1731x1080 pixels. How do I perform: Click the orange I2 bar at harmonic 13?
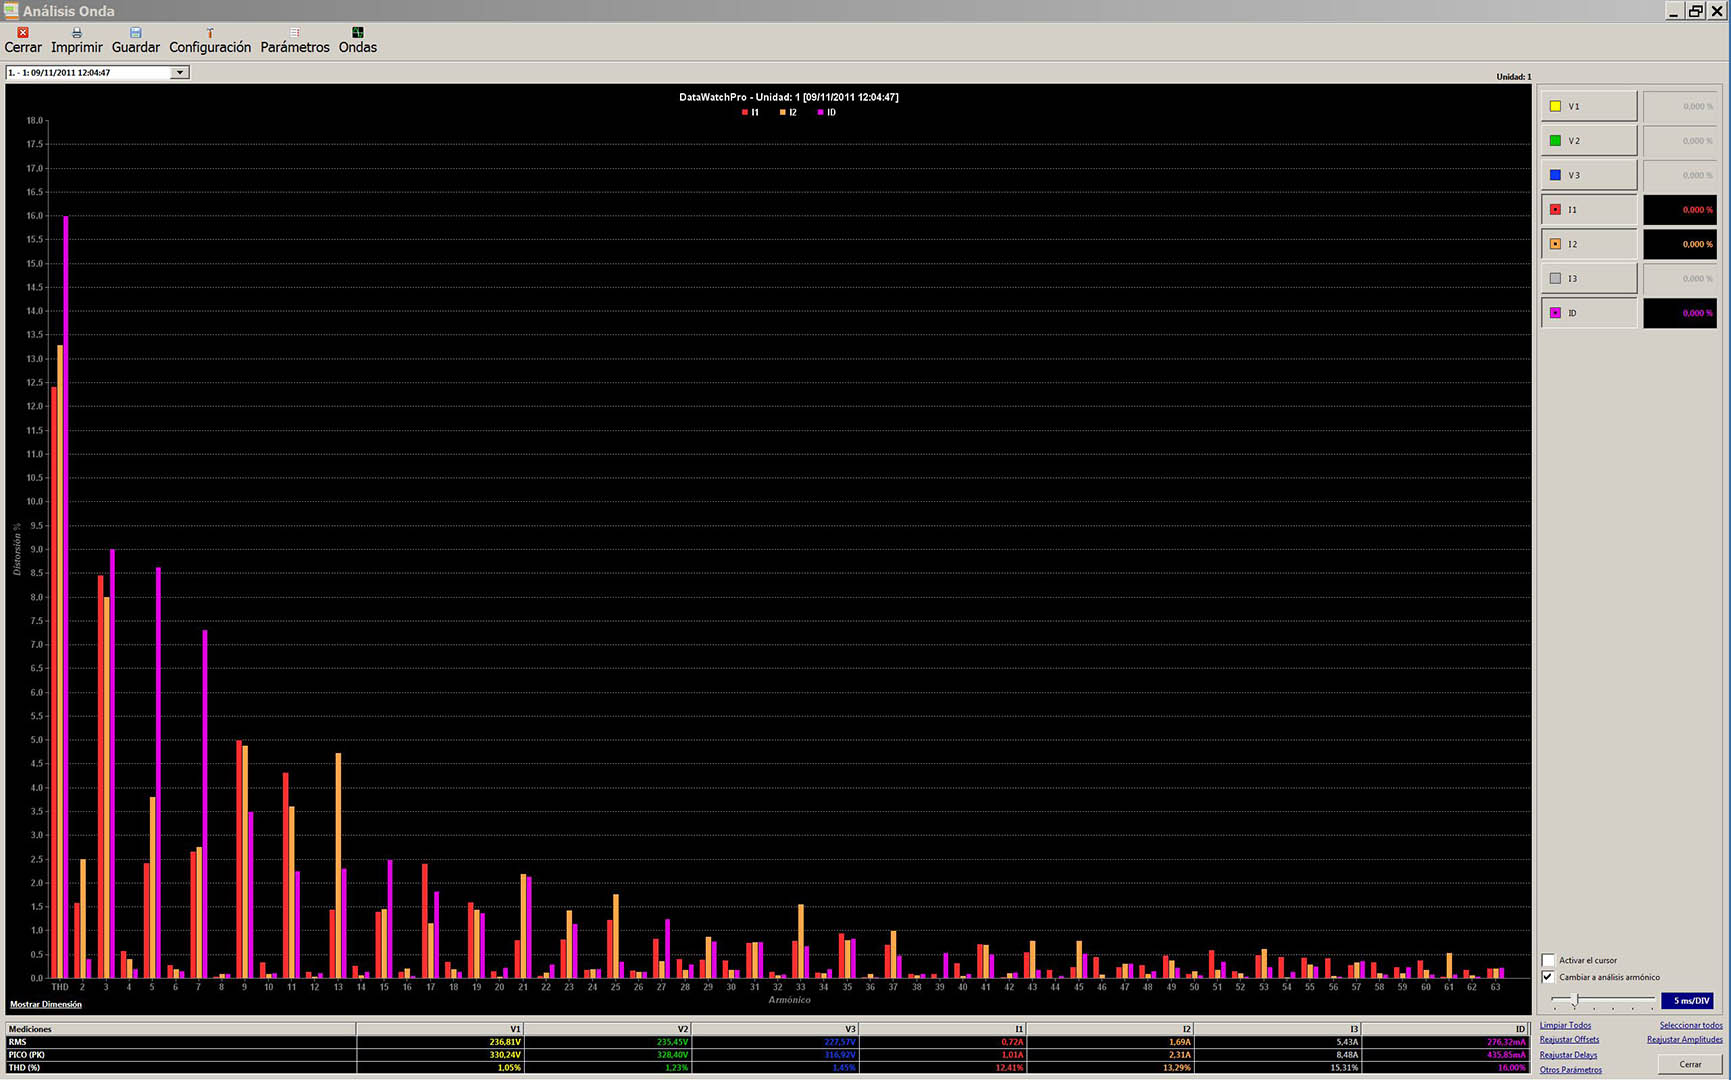pos(338,866)
